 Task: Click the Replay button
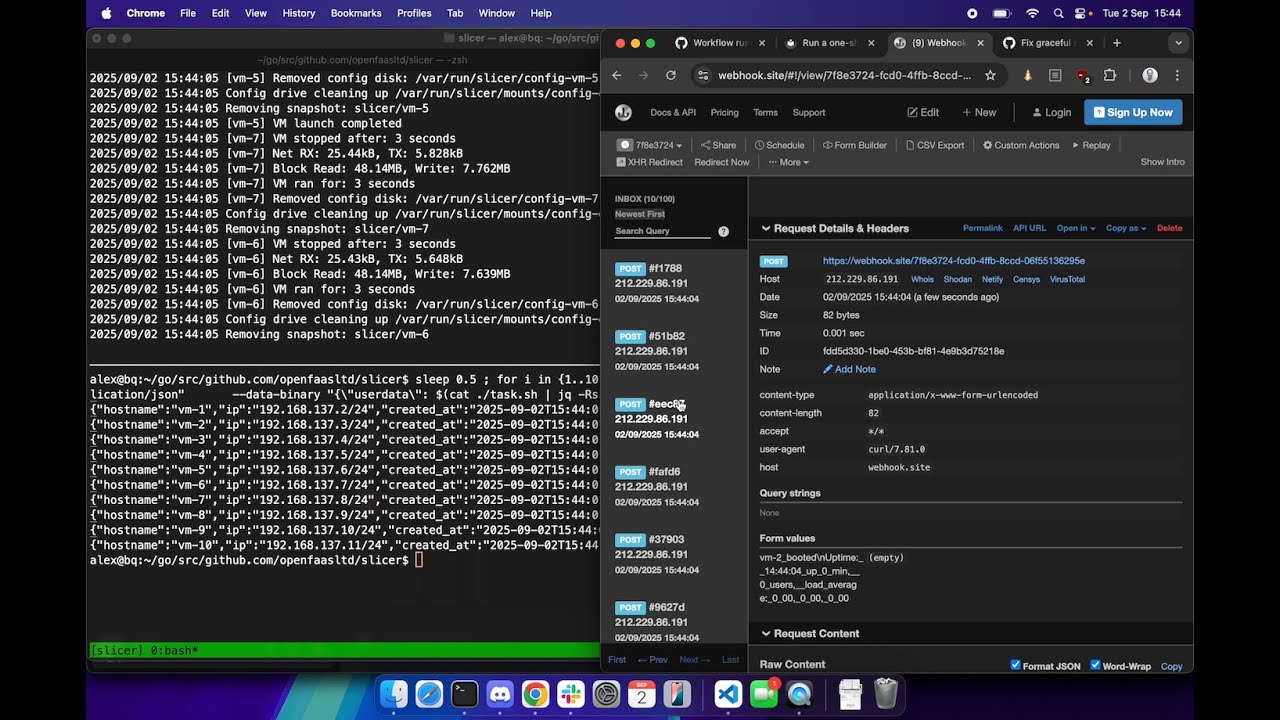[1091, 145]
